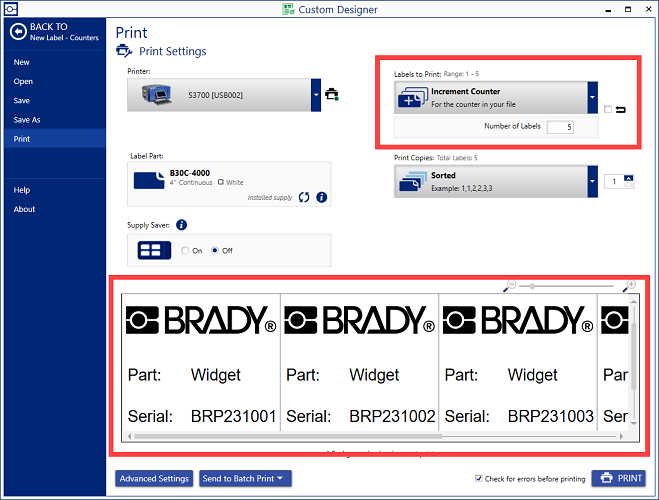Expand the Increment Counter dropdown arrow

click(x=593, y=97)
